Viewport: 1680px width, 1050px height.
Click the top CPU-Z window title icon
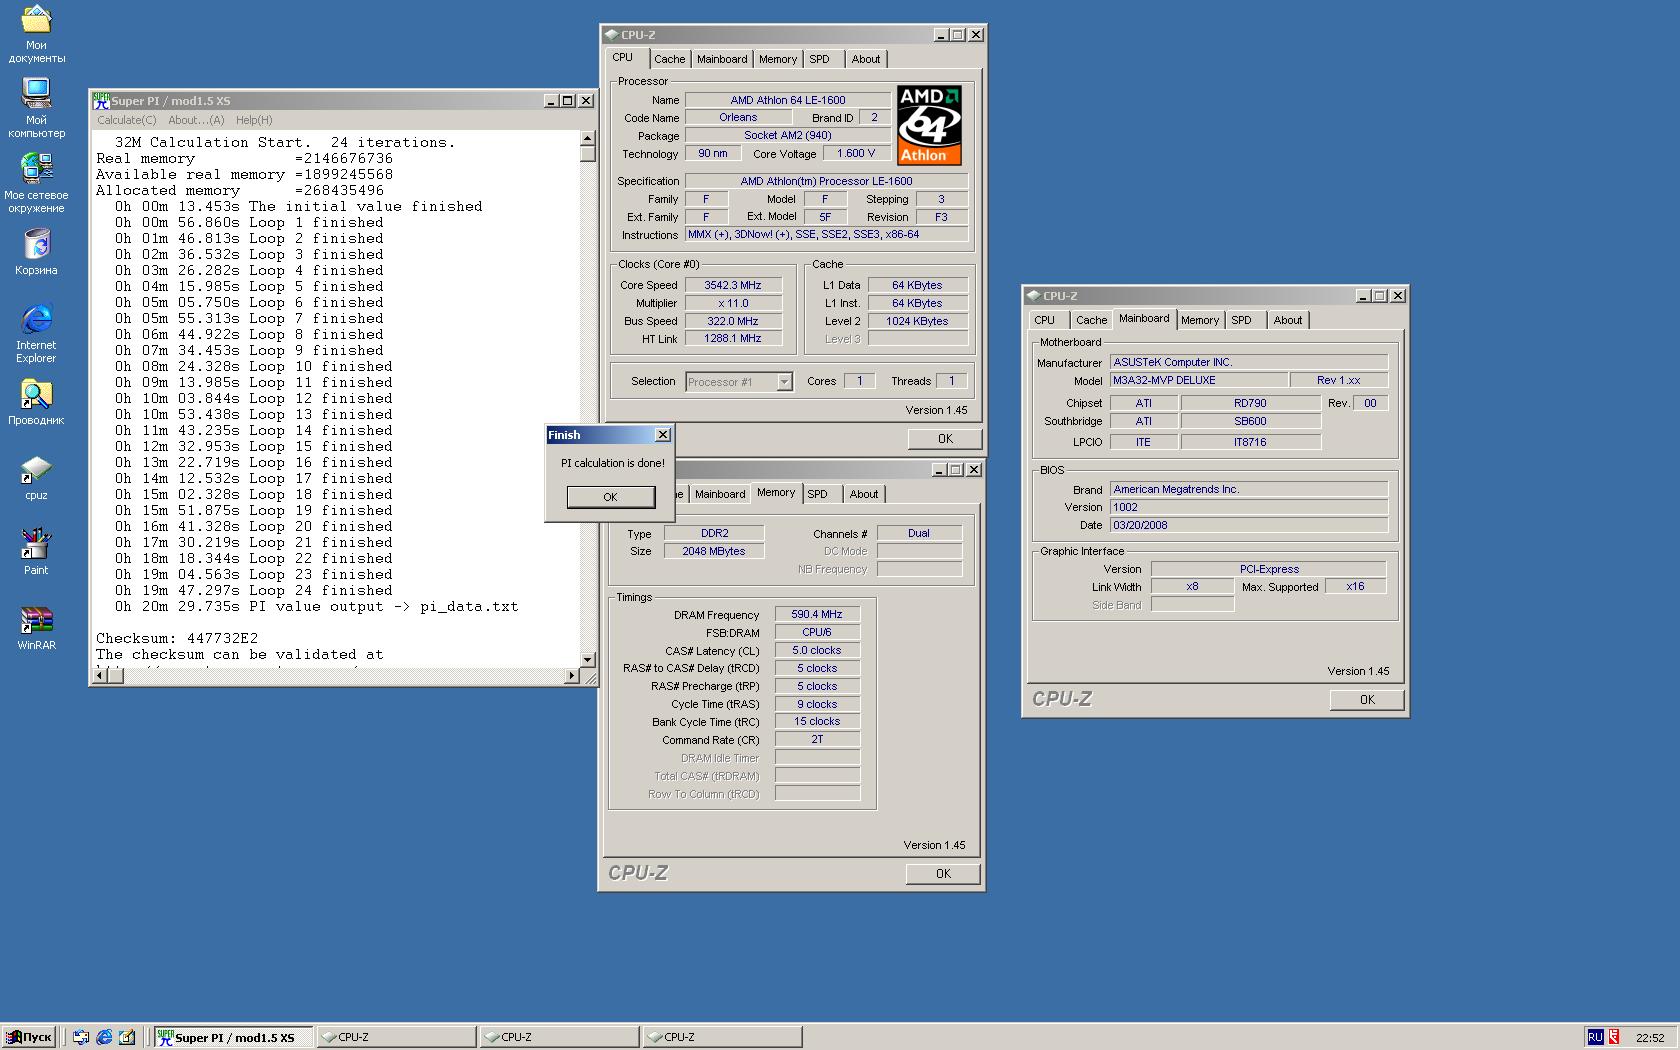pyautogui.click(x=611, y=34)
